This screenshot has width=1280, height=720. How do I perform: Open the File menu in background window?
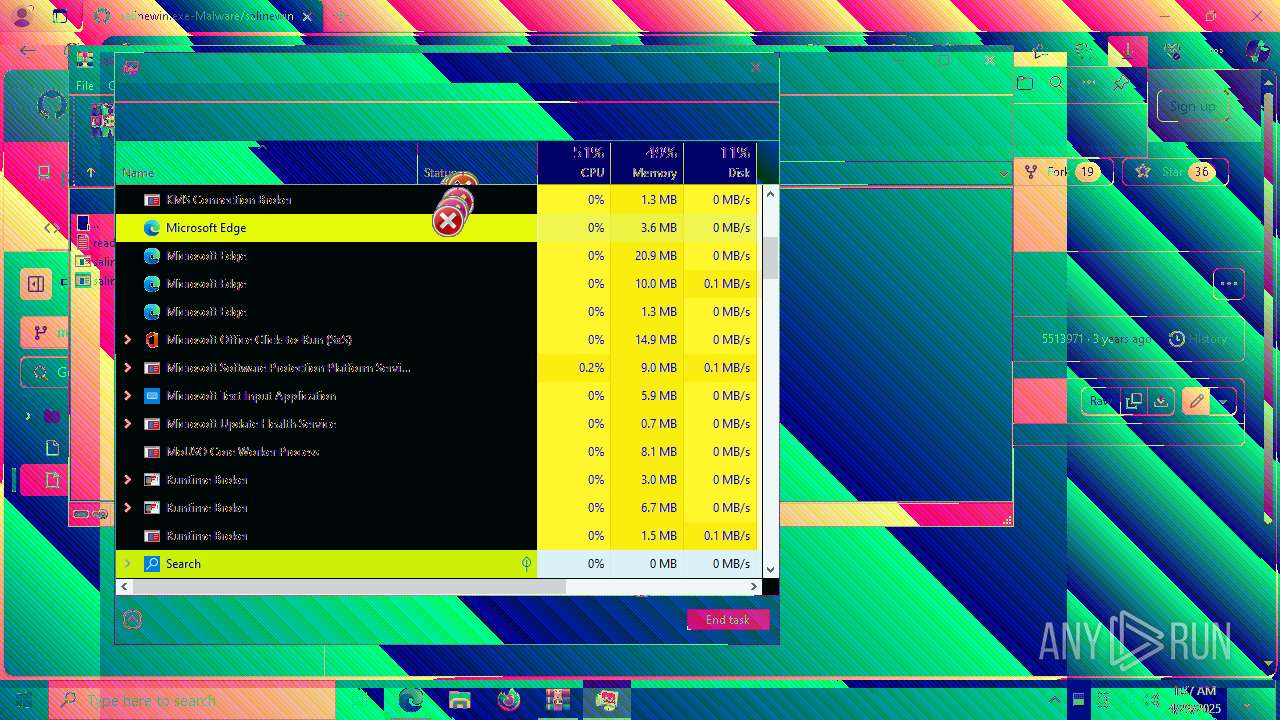[85, 87]
